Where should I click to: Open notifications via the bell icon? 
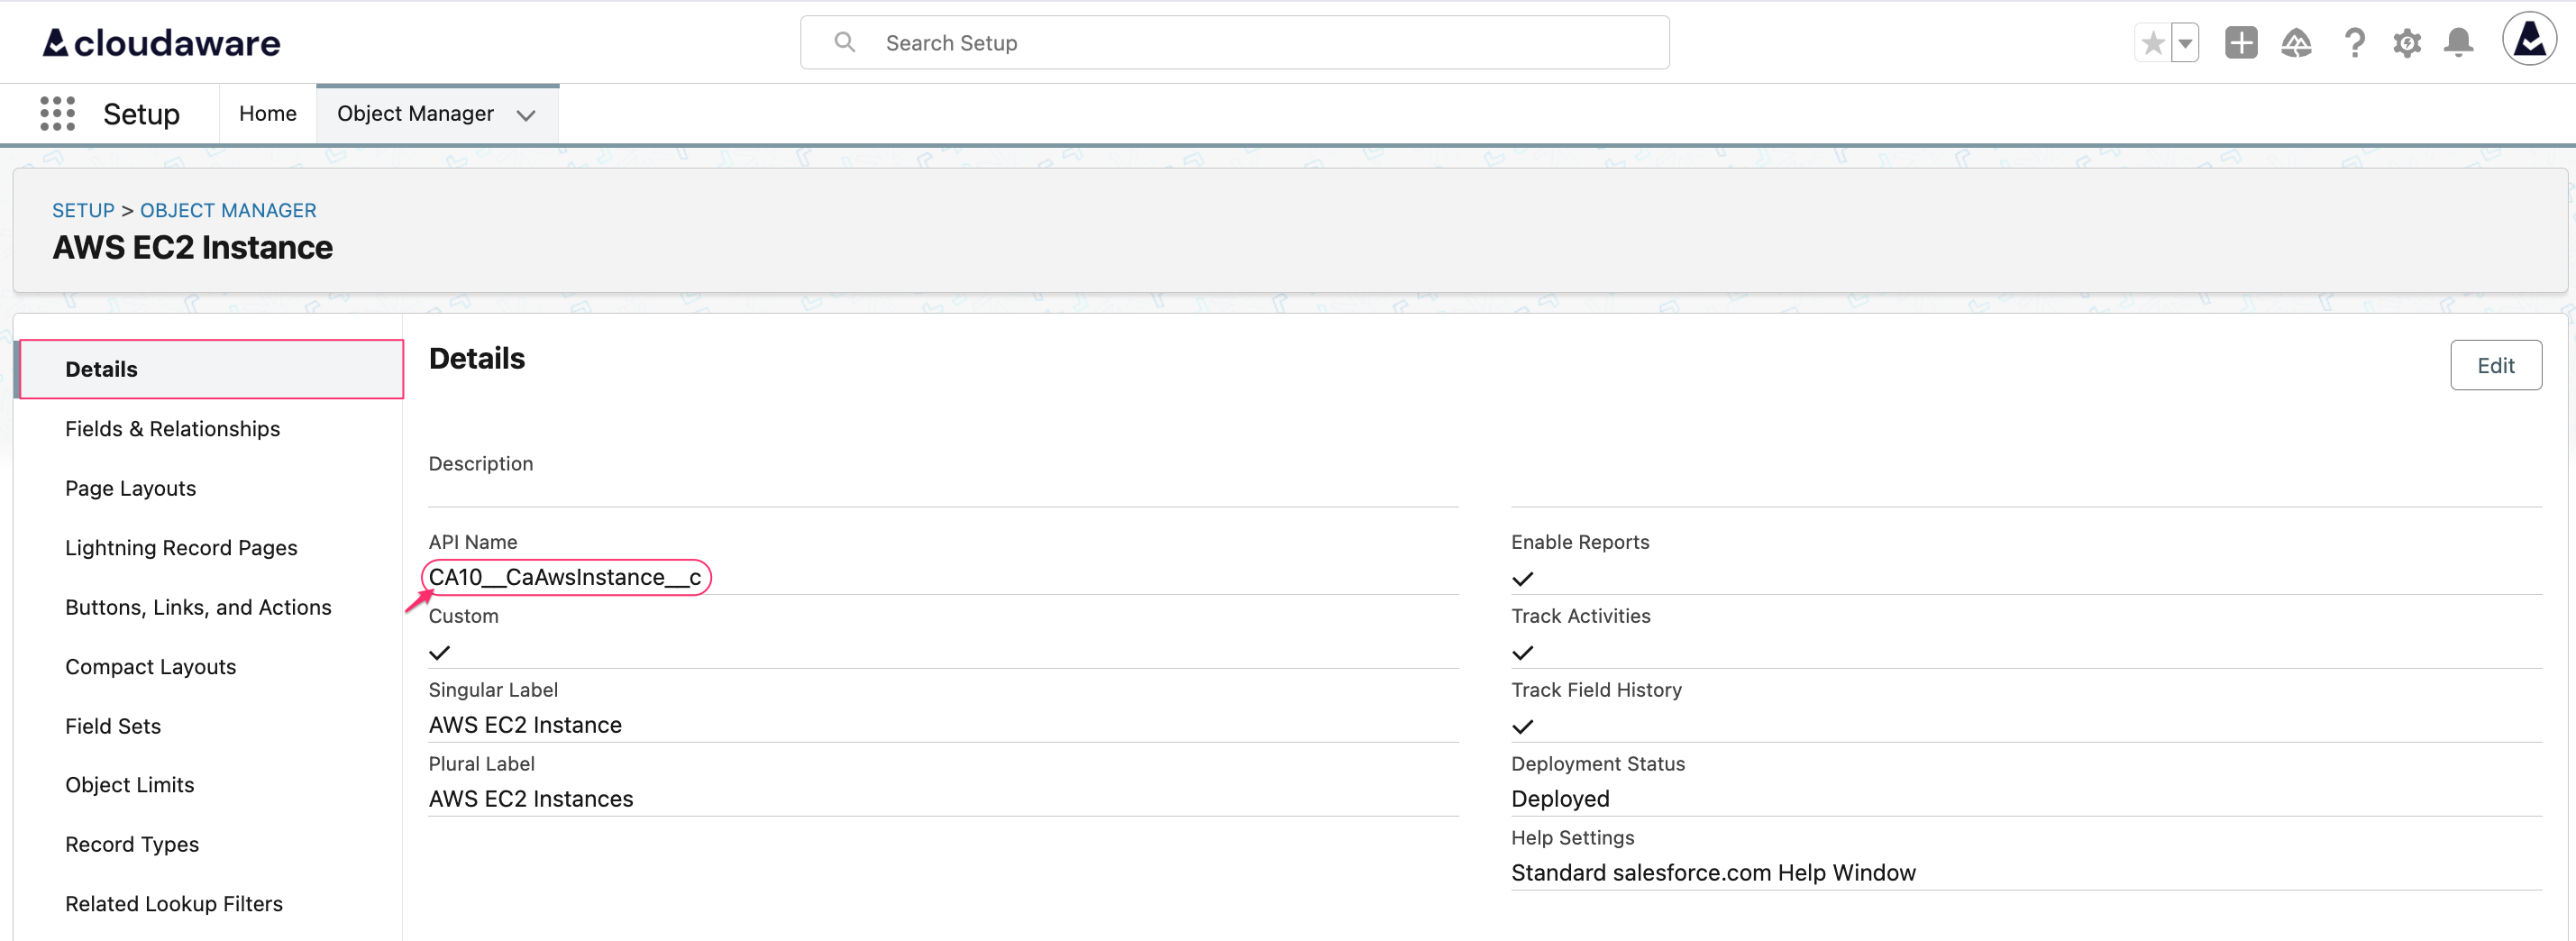coord(2459,42)
